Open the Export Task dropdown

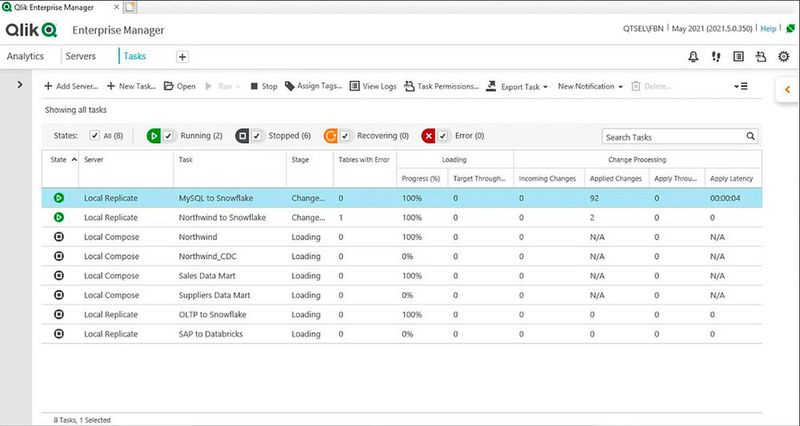click(x=517, y=86)
